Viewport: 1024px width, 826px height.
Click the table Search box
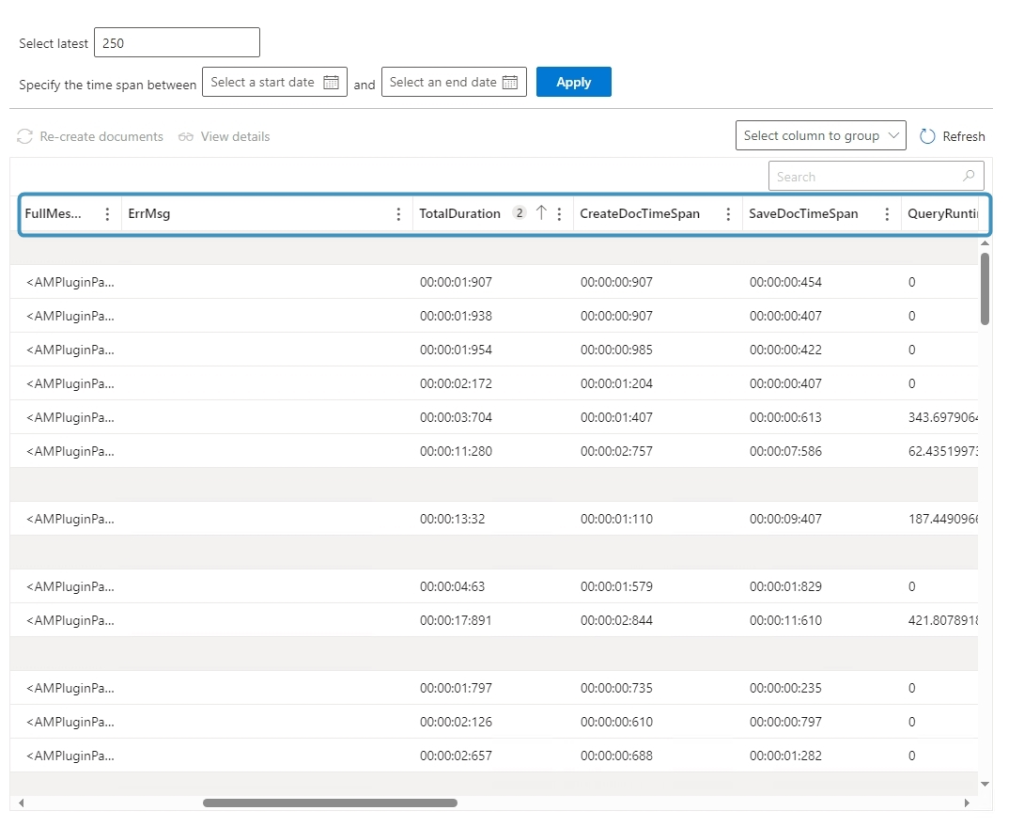[876, 176]
